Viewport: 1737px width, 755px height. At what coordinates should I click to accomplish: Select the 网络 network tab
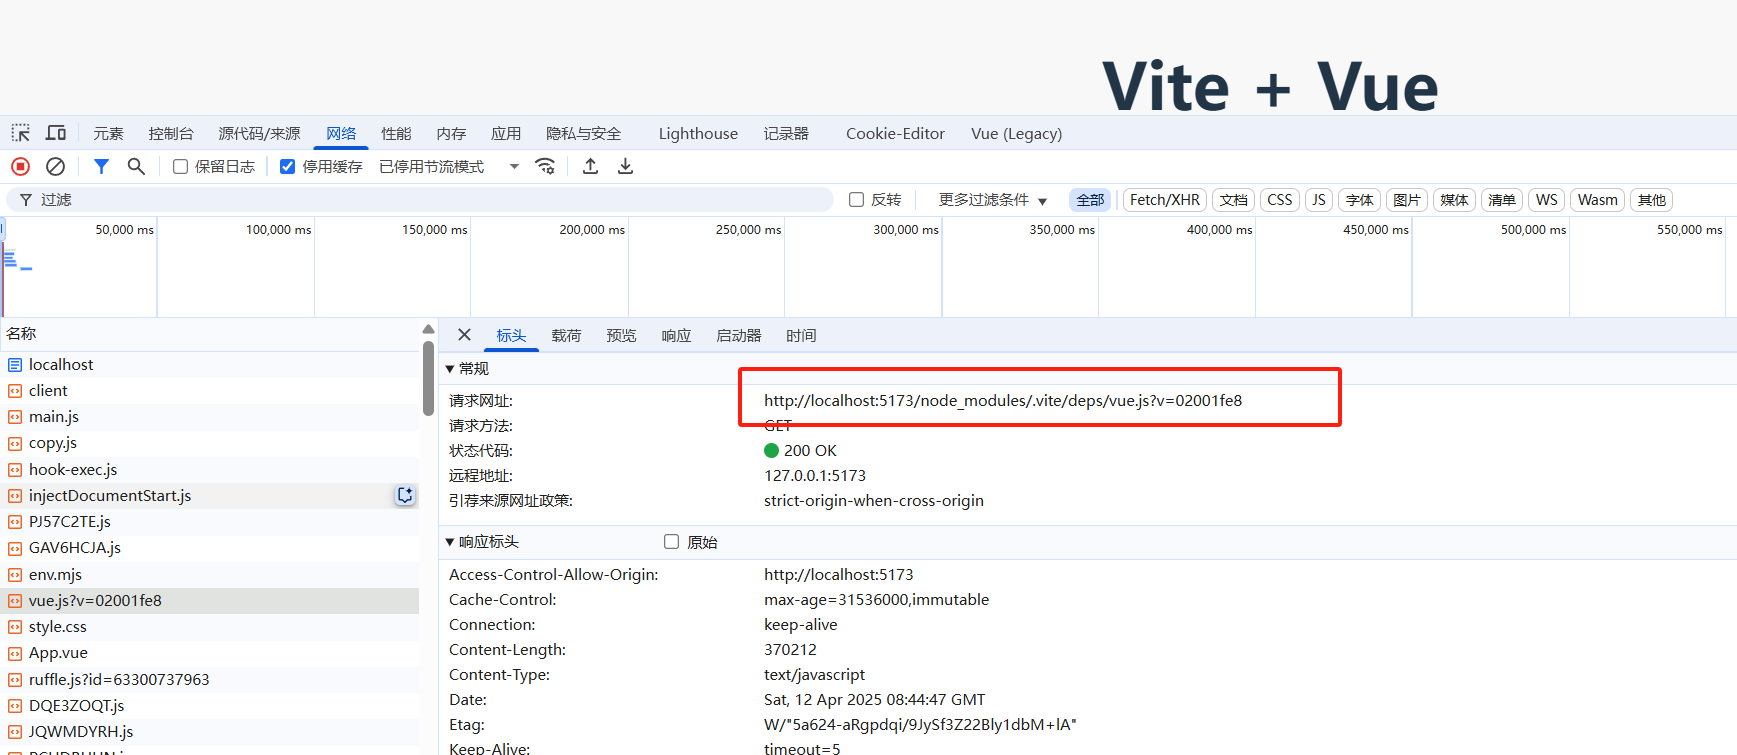(341, 133)
